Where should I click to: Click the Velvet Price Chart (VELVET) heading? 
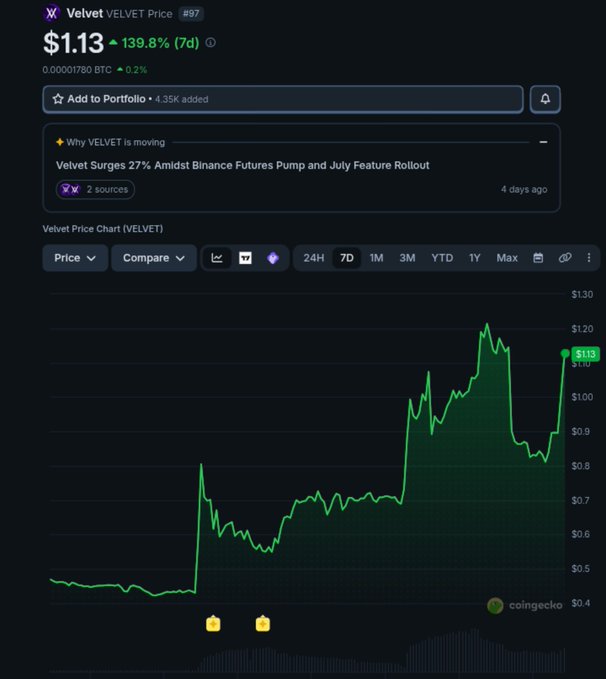[103, 229]
